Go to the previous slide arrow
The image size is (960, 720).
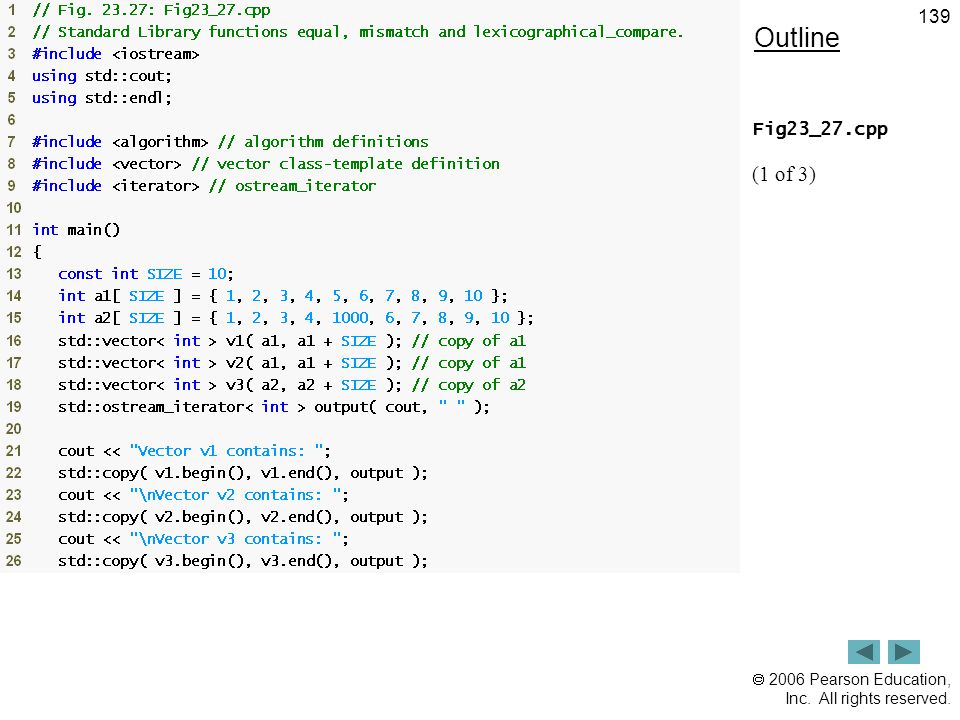point(863,651)
